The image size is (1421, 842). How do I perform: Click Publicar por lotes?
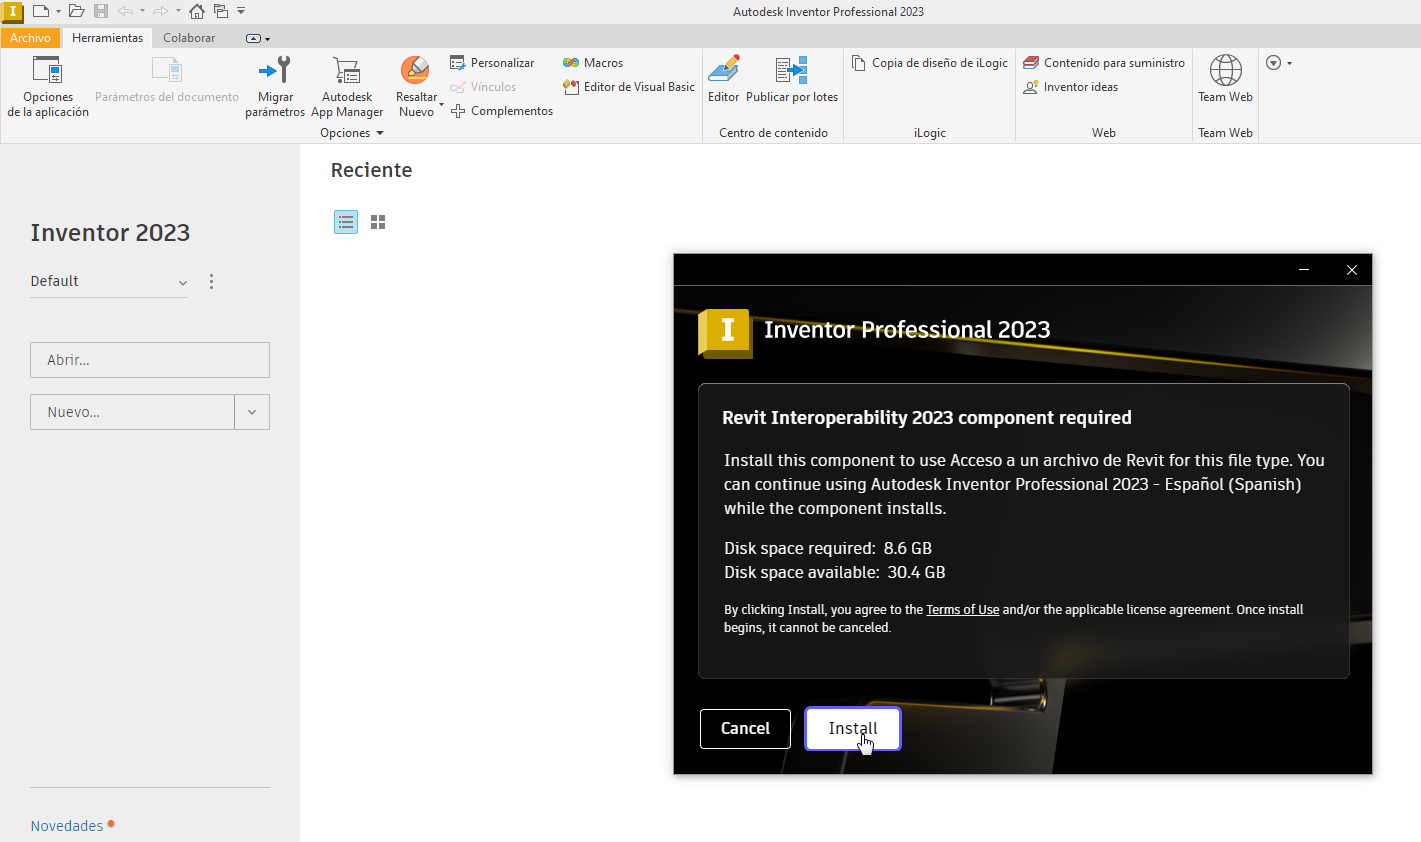click(x=792, y=79)
